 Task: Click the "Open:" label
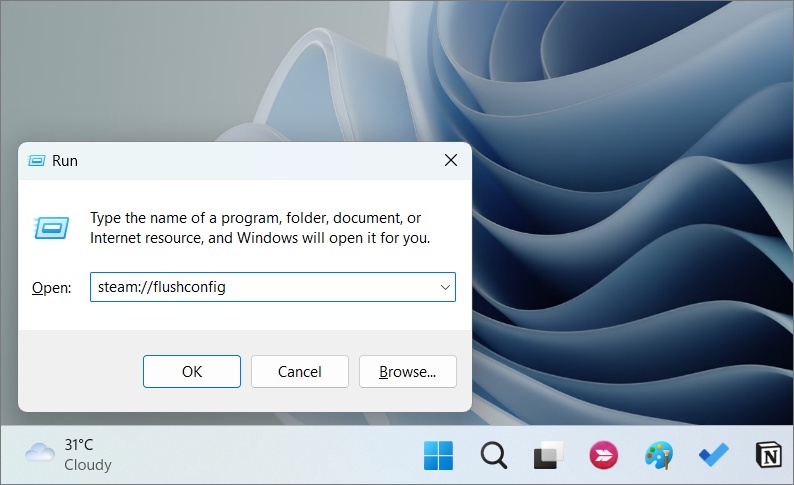[52, 288]
